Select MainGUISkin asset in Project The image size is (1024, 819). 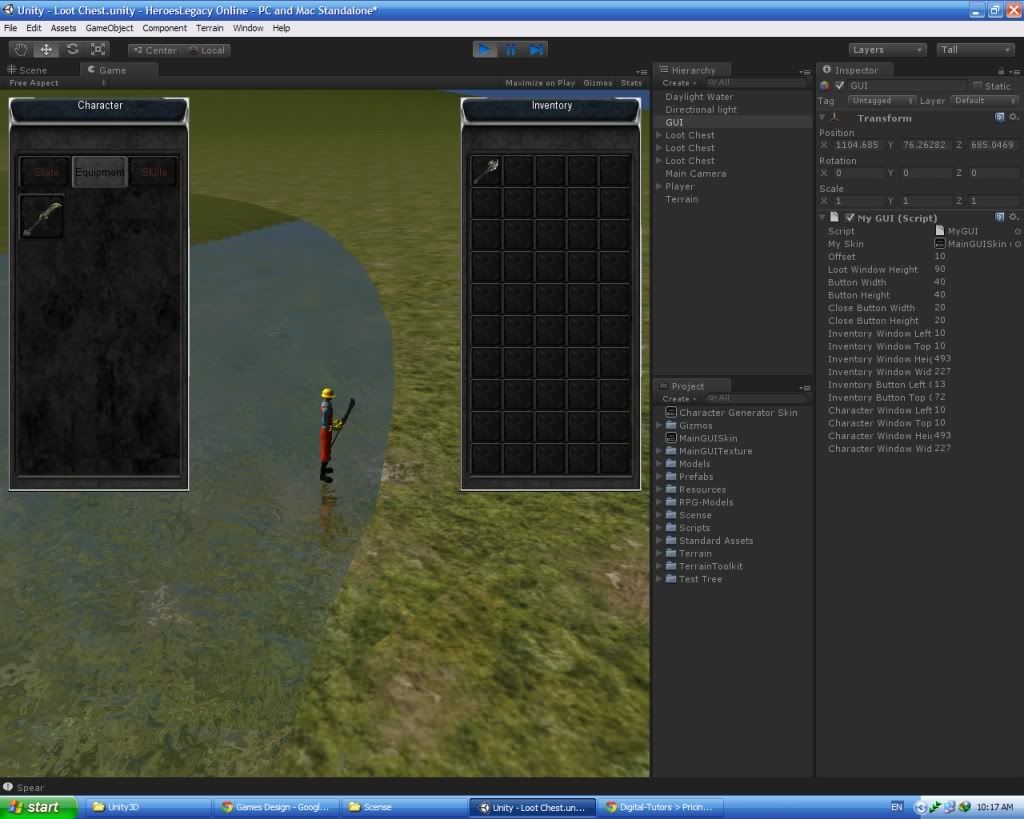coord(701,438)
